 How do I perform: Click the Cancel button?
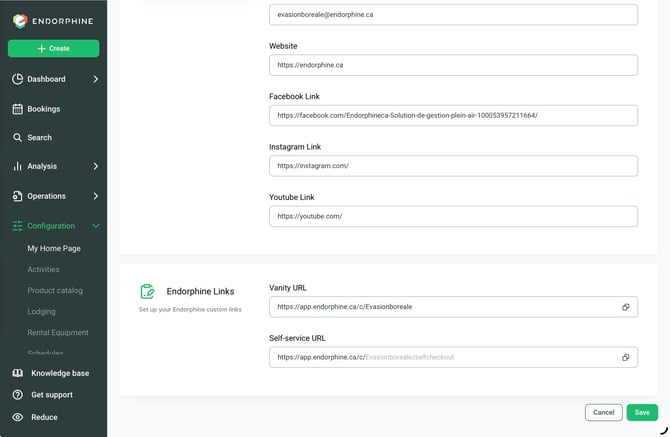(x=603, y=412)
